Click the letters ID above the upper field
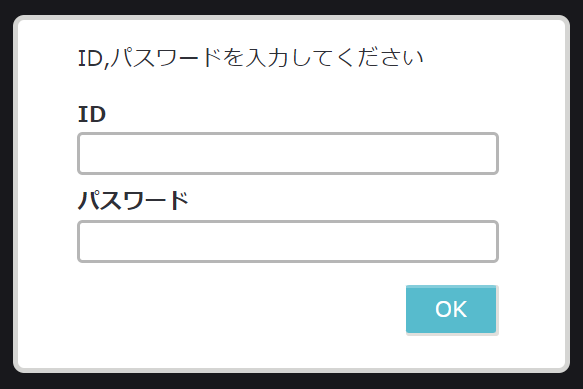 pyautogui.click(x=92, y=114)
